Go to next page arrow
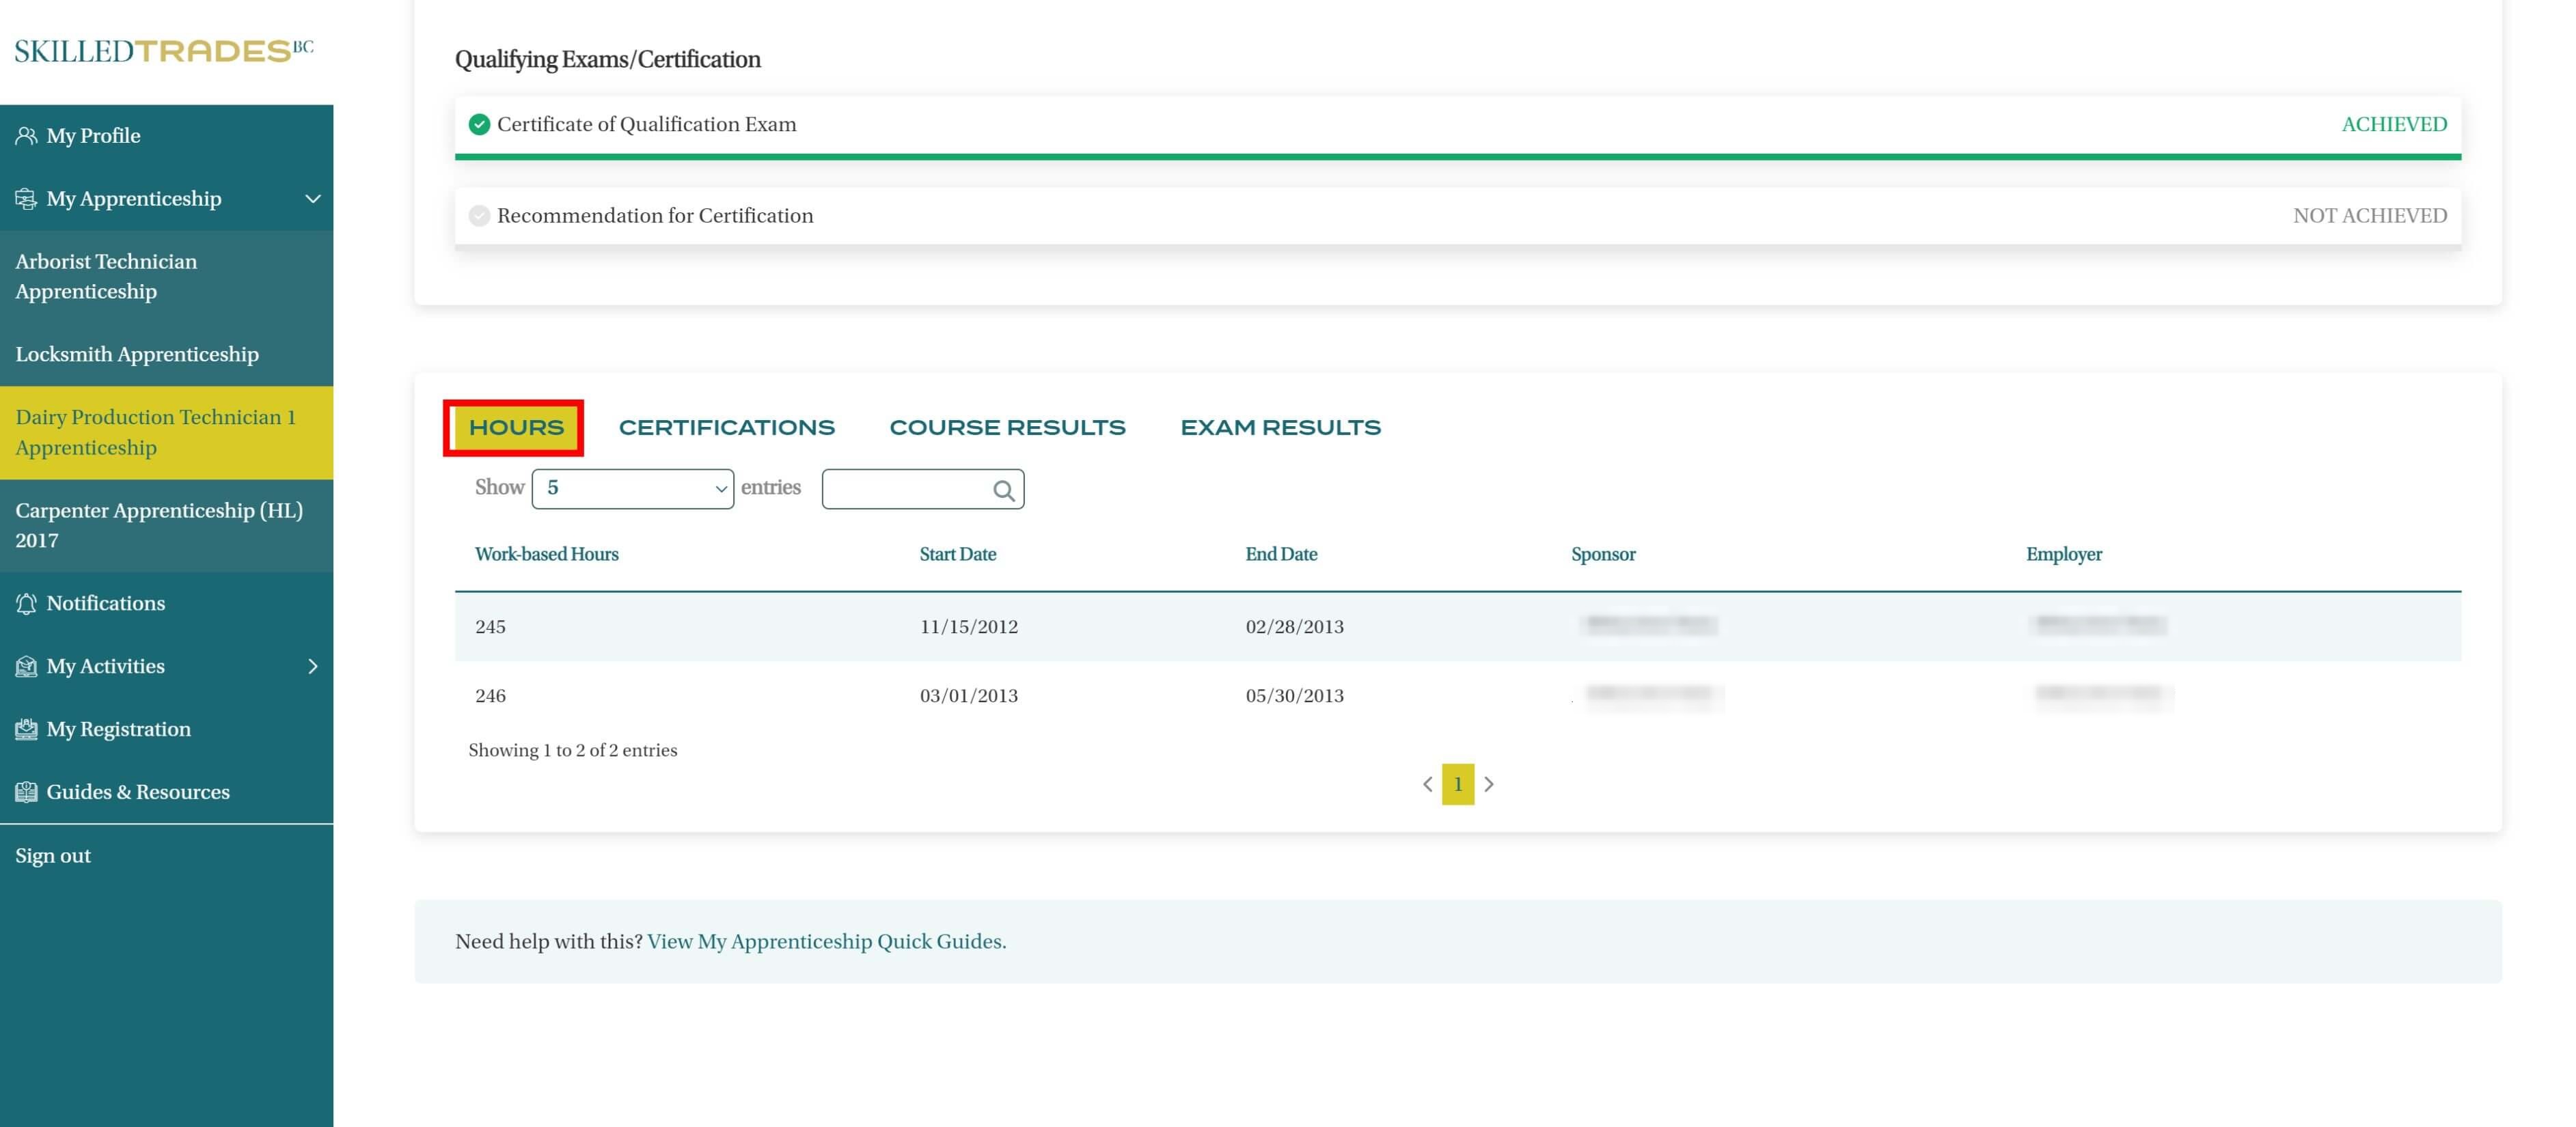This screenshot has height=1127, width=2576. click(1488, 785)
